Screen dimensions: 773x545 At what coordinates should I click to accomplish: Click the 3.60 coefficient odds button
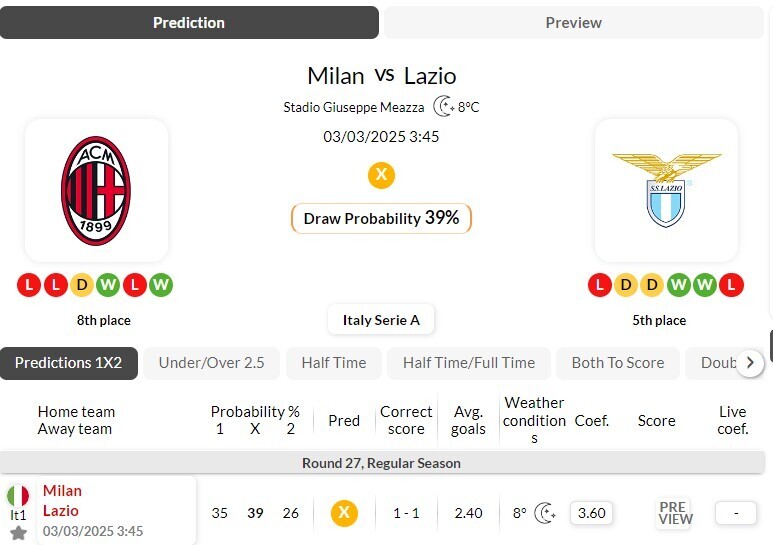(x=592, y=513)
